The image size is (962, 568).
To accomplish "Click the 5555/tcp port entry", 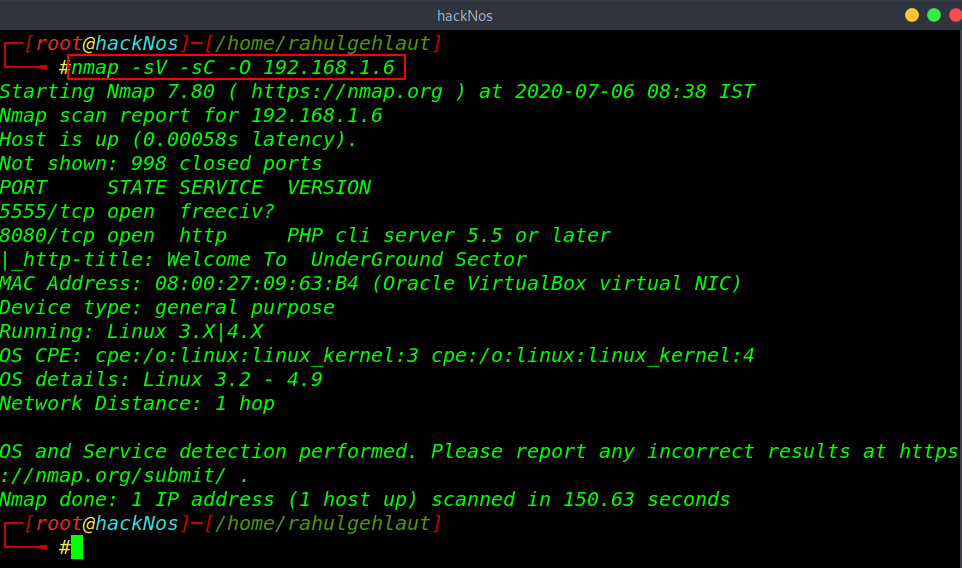I will [x=47, y=212].
